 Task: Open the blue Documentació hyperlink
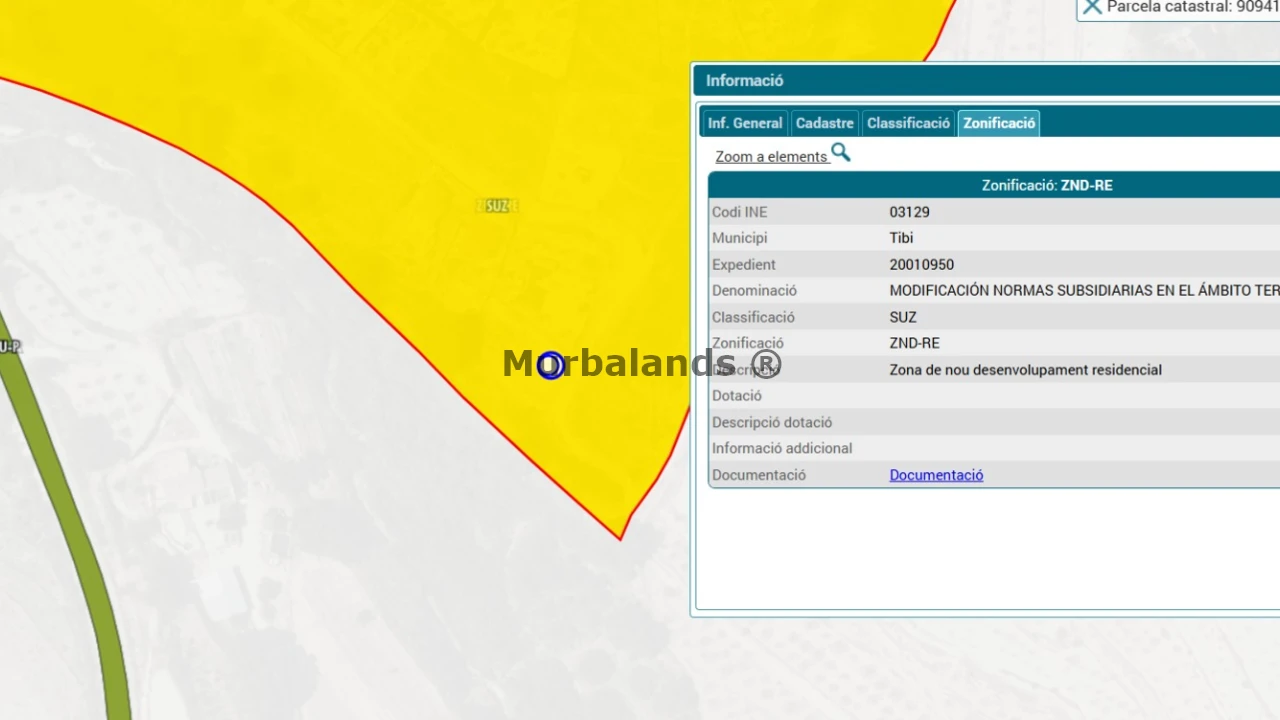[936, 475]
